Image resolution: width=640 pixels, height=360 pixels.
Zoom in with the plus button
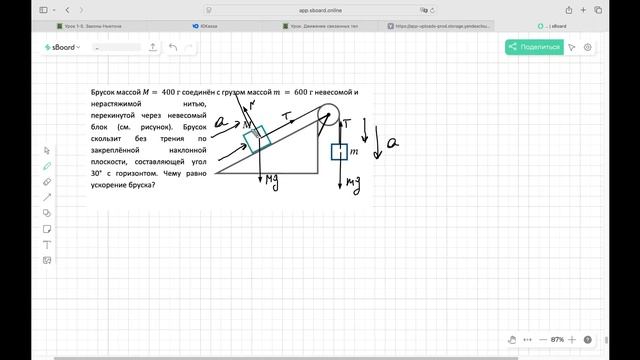point(572,340)
